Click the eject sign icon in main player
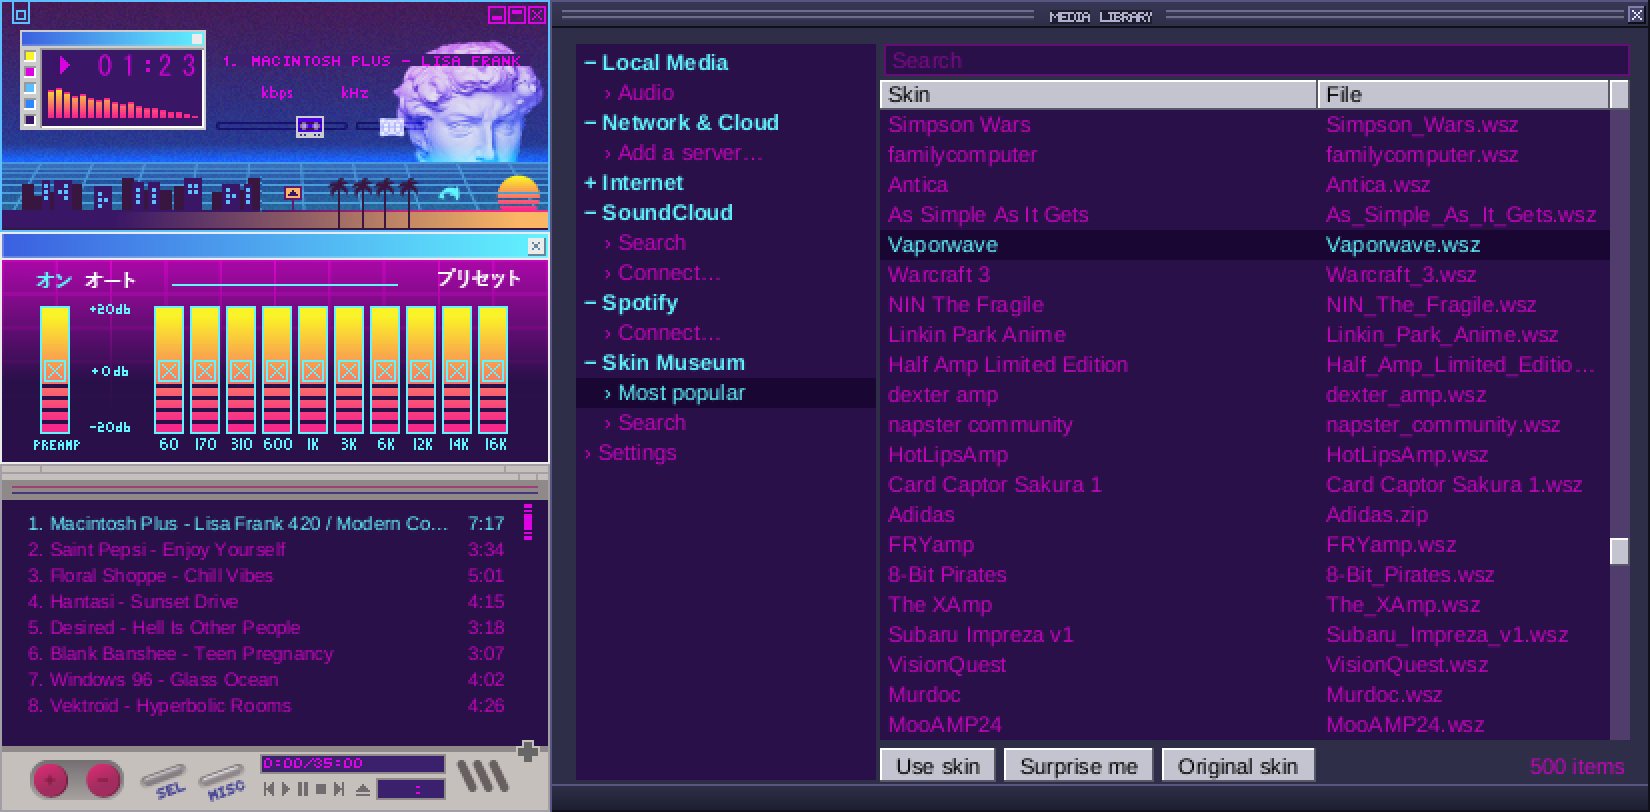The width and height of the screenshot is (1650, 812). [293, 193]
